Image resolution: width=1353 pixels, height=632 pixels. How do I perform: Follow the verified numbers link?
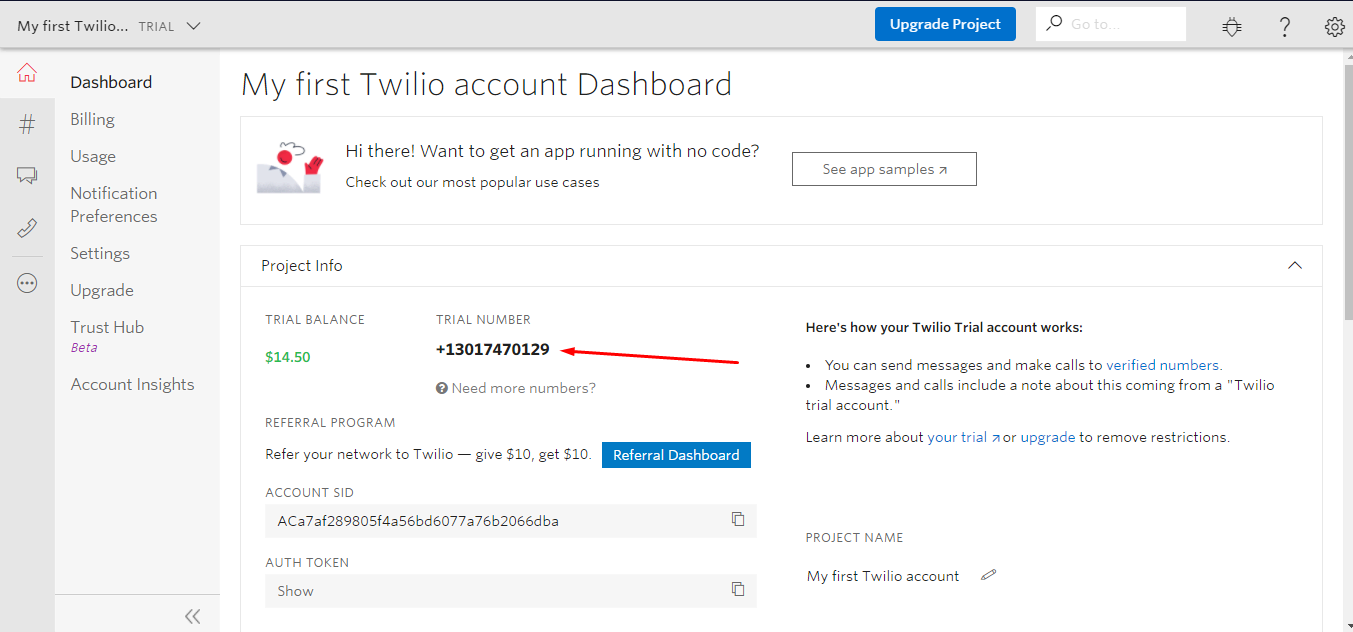coord(1163,365)
